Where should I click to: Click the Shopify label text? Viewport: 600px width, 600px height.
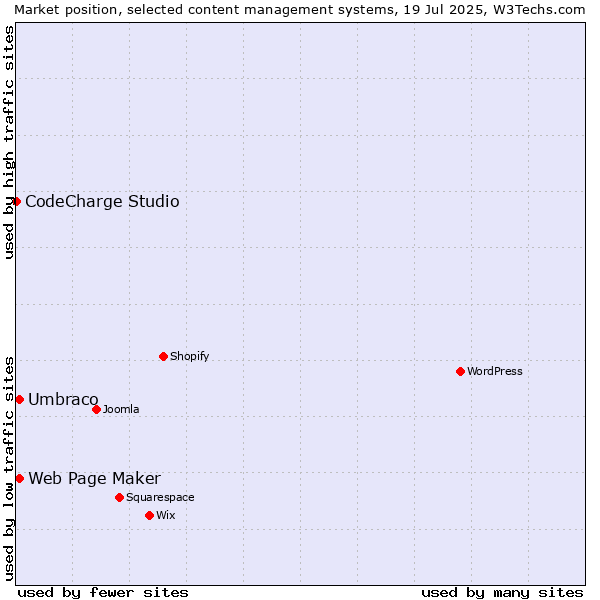[189, 356]
